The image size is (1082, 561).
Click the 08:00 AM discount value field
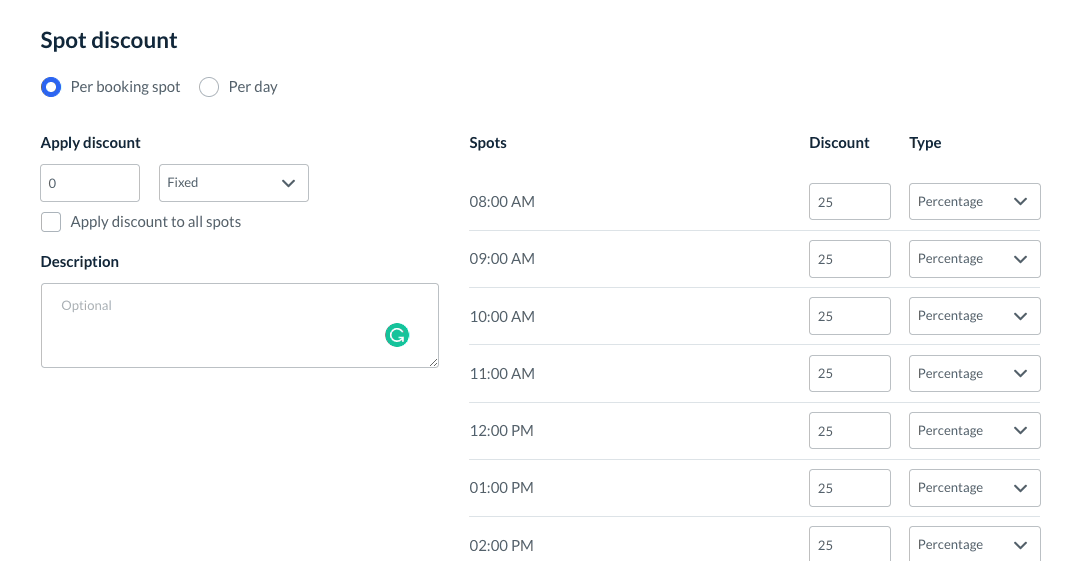click(849, 202)
